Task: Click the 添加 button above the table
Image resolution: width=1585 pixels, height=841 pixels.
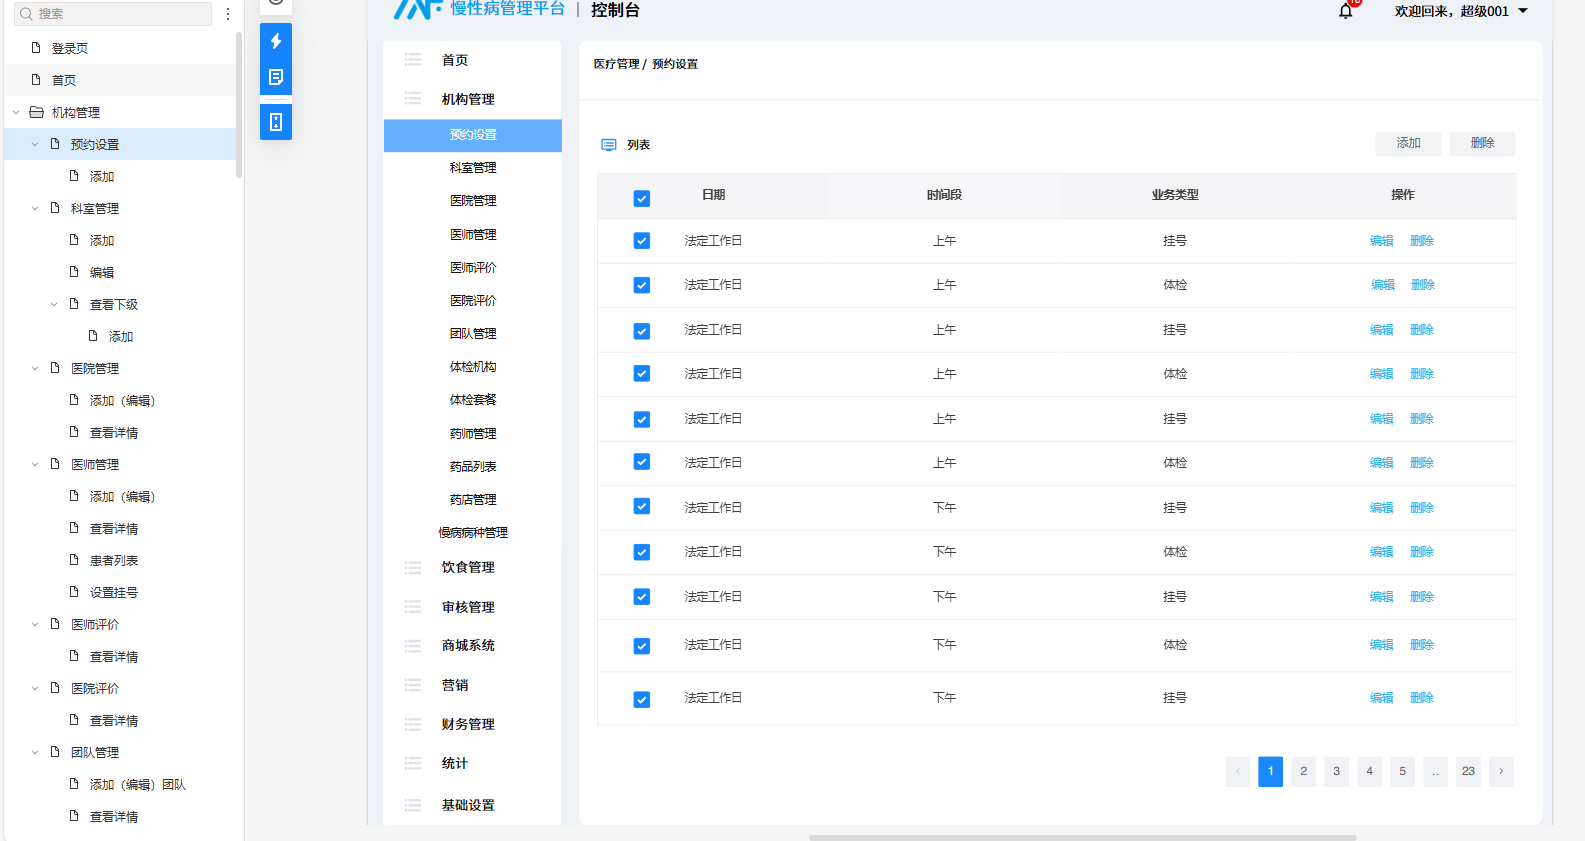Action: (x=1408, y=144)
